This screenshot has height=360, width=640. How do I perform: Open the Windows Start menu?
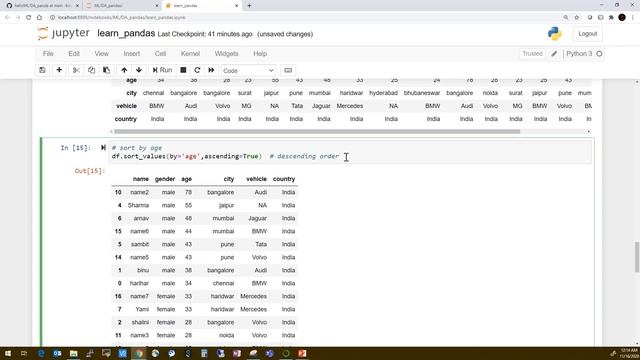point(8,353)
